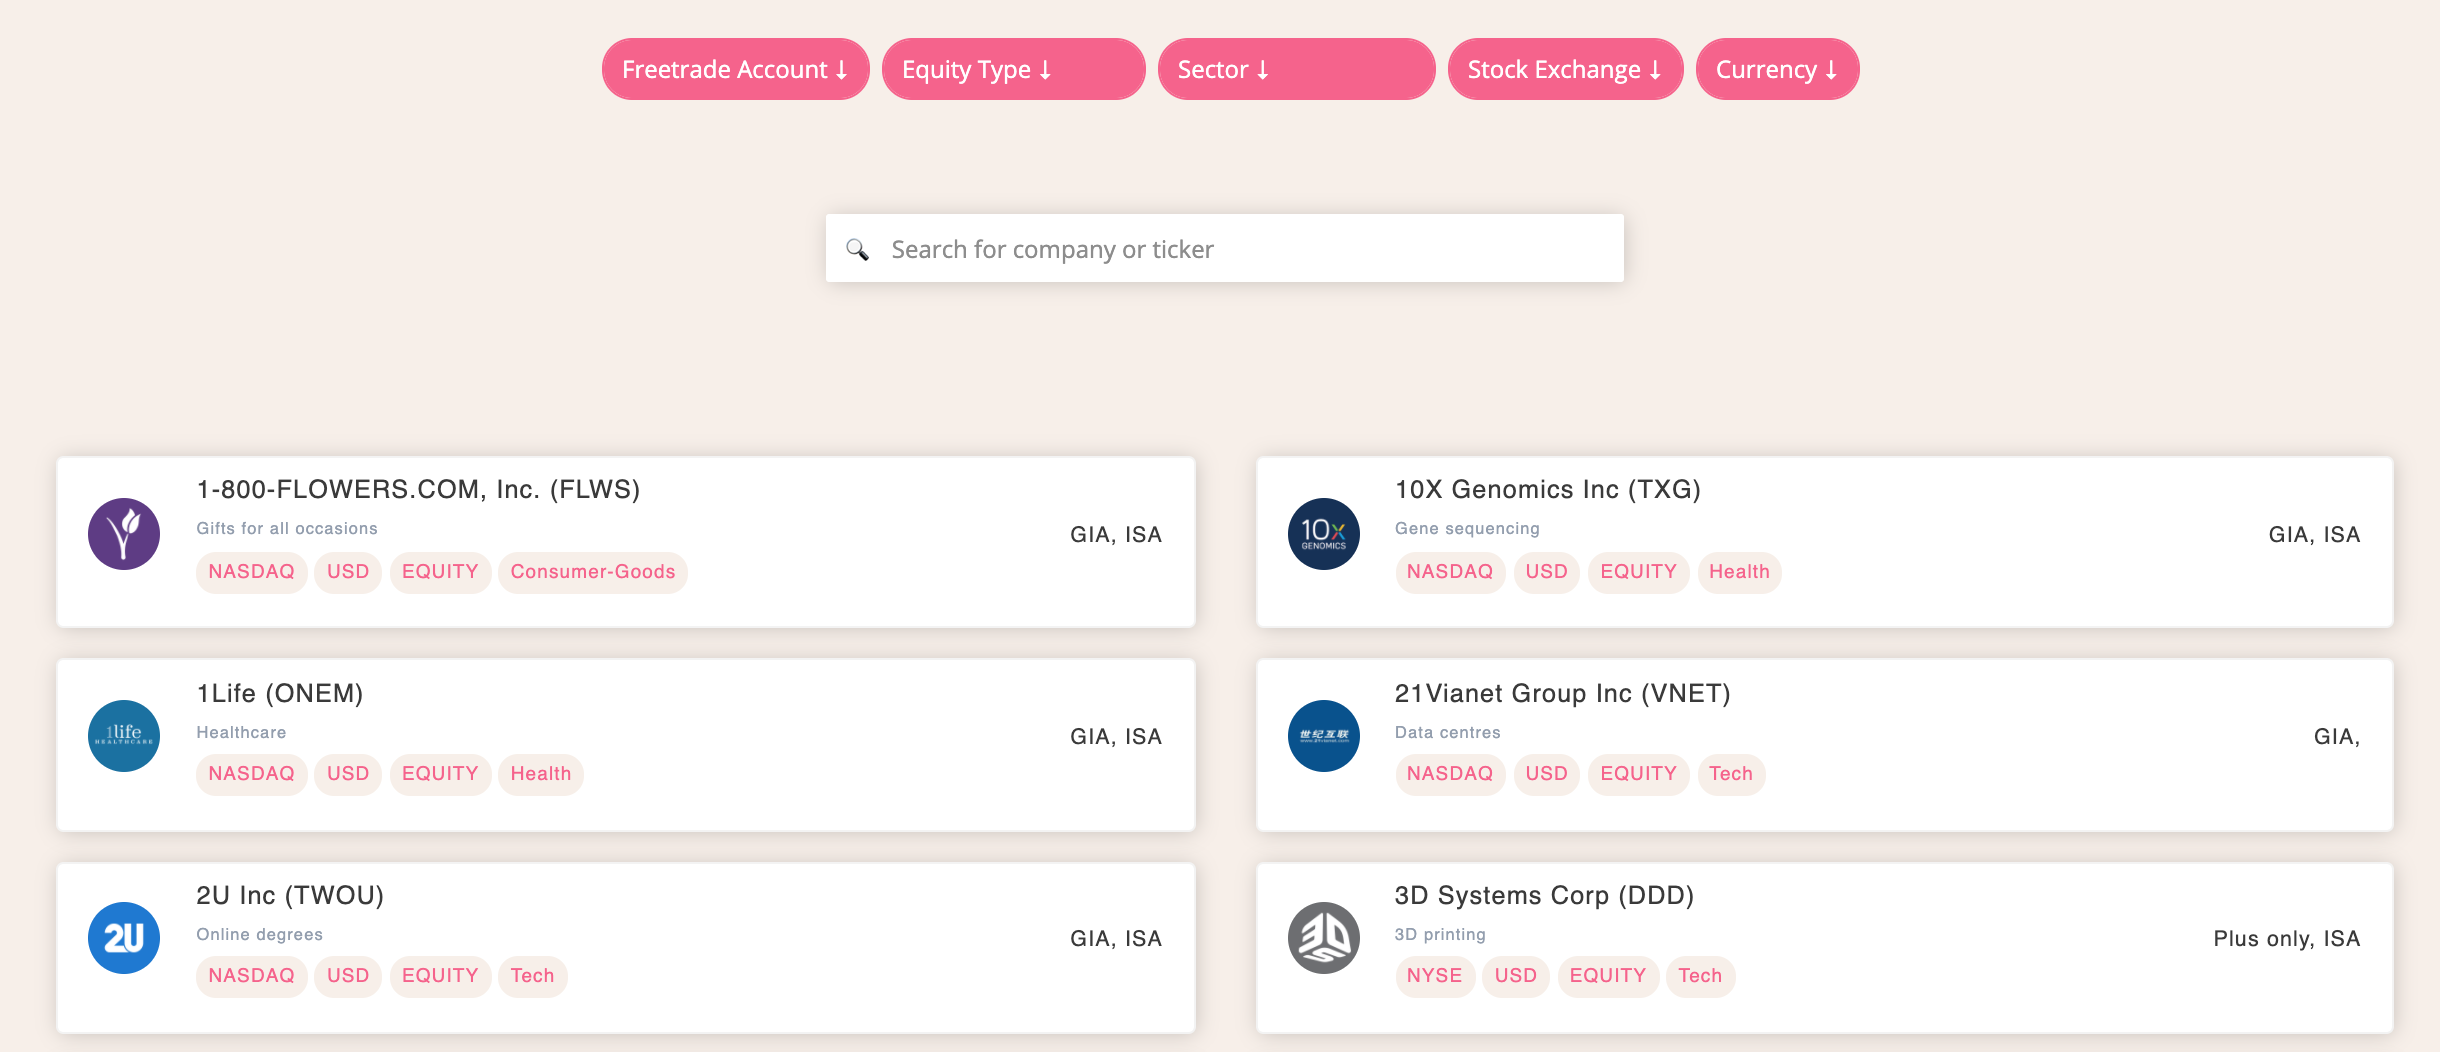
Task: Open the Freetrade Account filter dropdown
Action: (x=735, y=70)
